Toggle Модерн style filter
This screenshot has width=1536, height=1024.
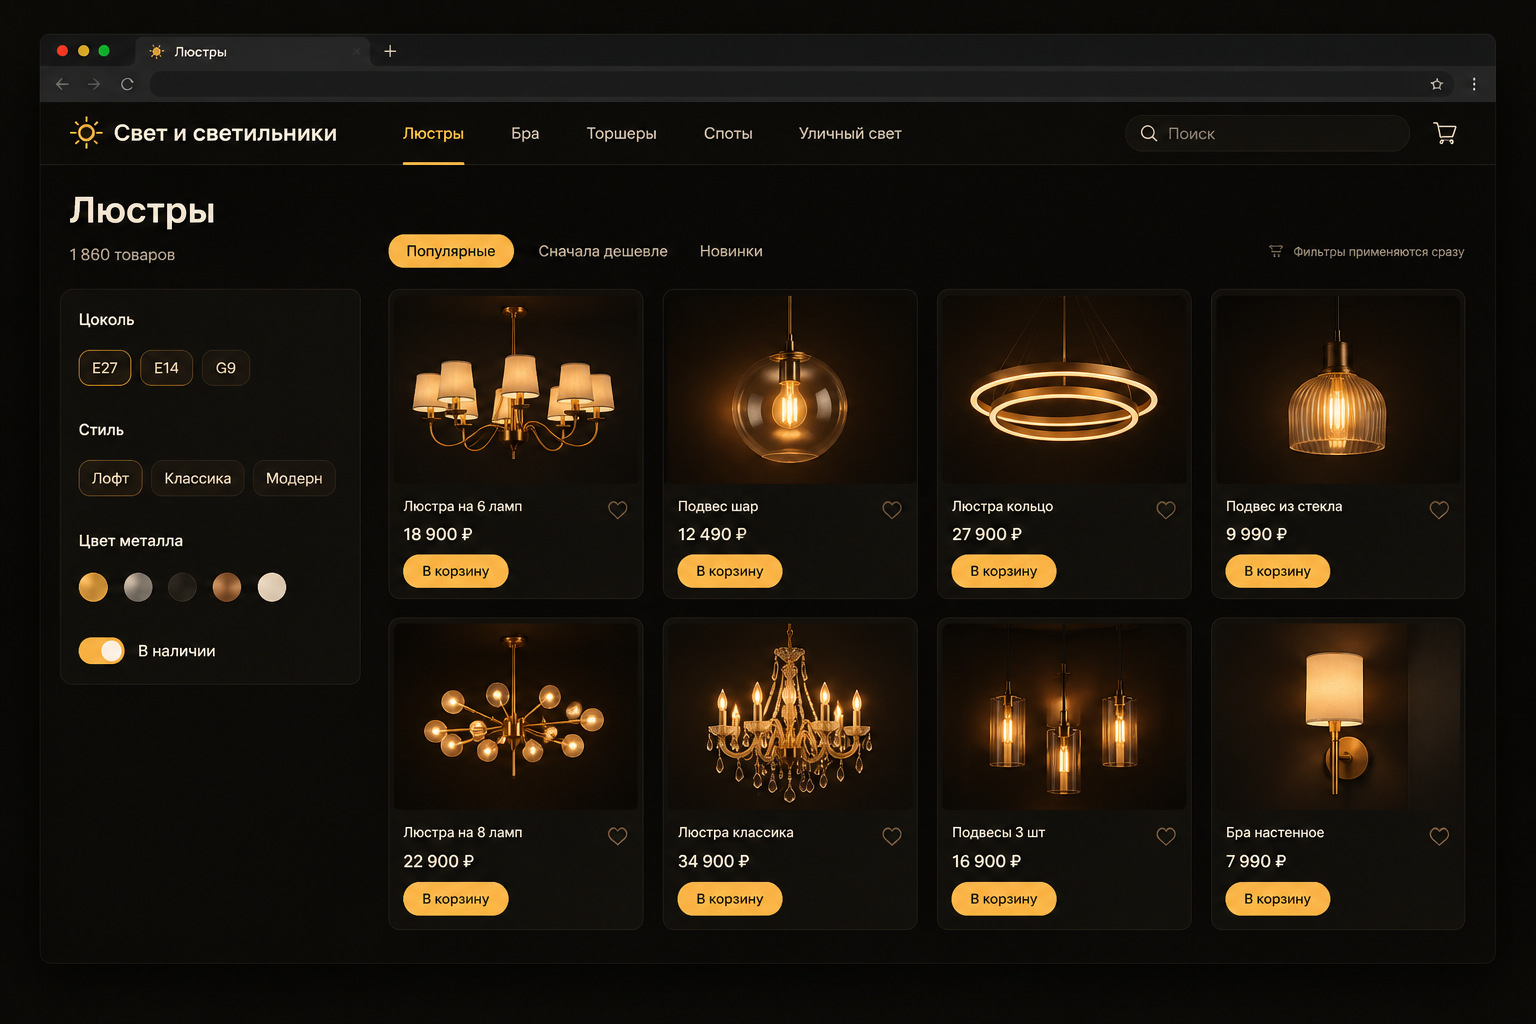294,478
